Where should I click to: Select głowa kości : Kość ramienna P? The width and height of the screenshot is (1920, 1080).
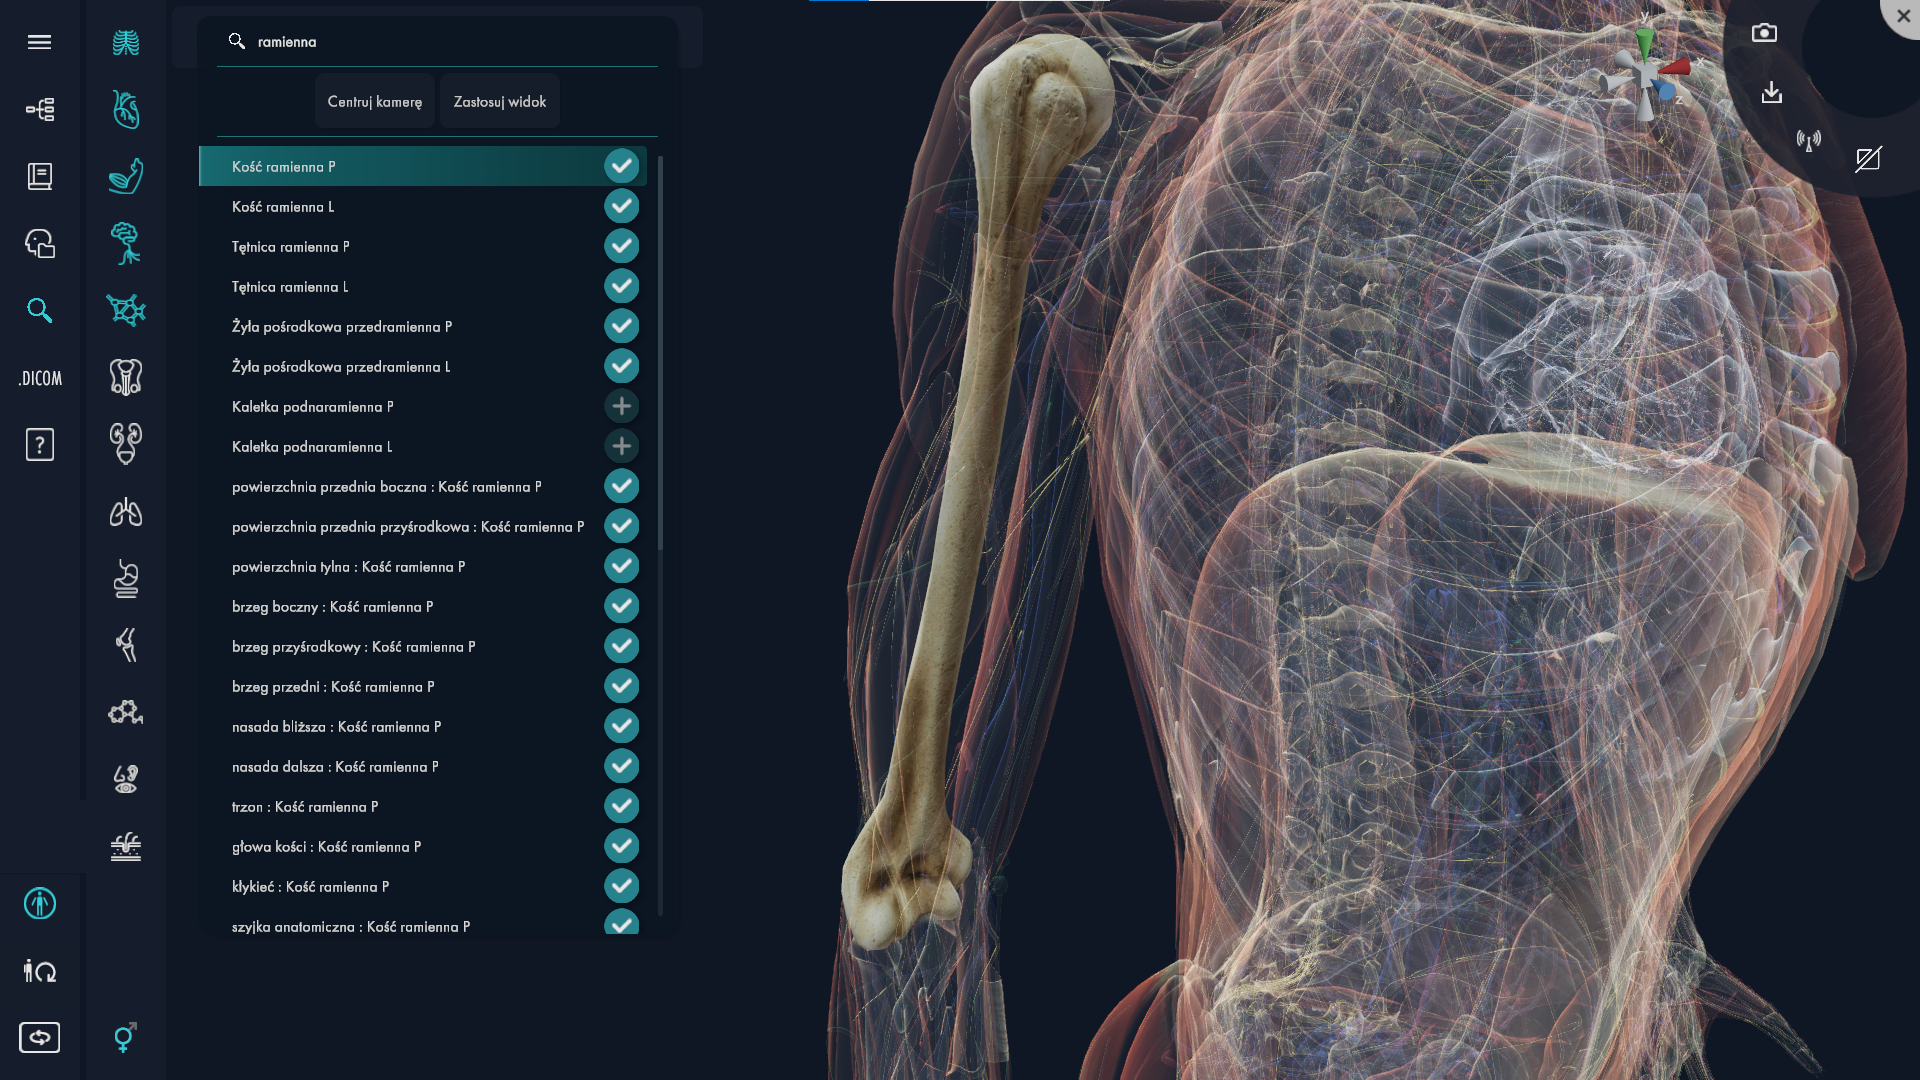pos(423,846)
